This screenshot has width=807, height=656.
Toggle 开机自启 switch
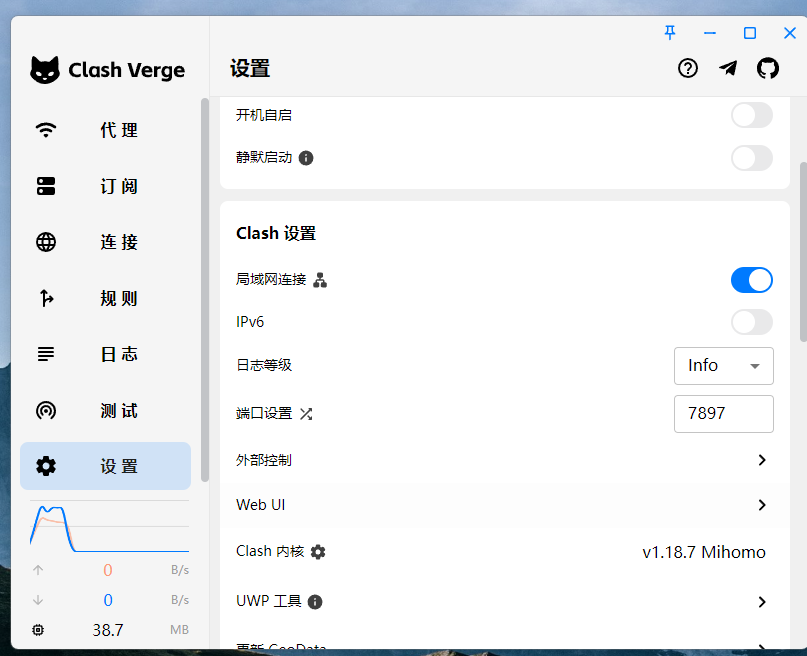[x=751, y=115]
